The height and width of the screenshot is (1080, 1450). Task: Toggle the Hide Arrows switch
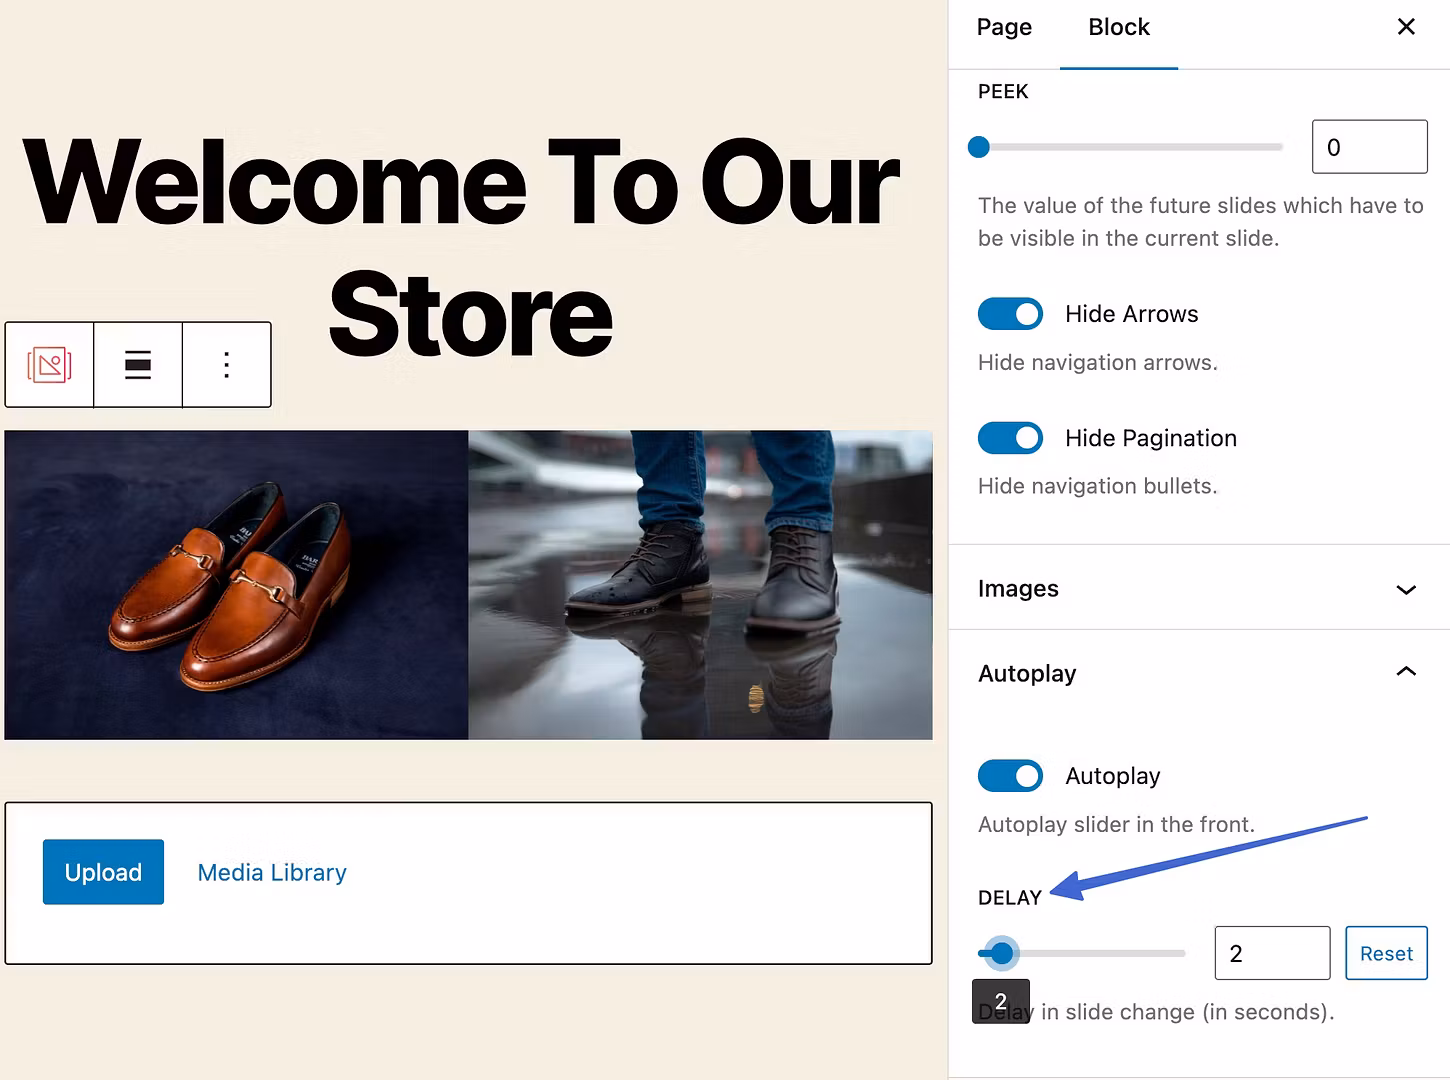[x=1010, y=314]
